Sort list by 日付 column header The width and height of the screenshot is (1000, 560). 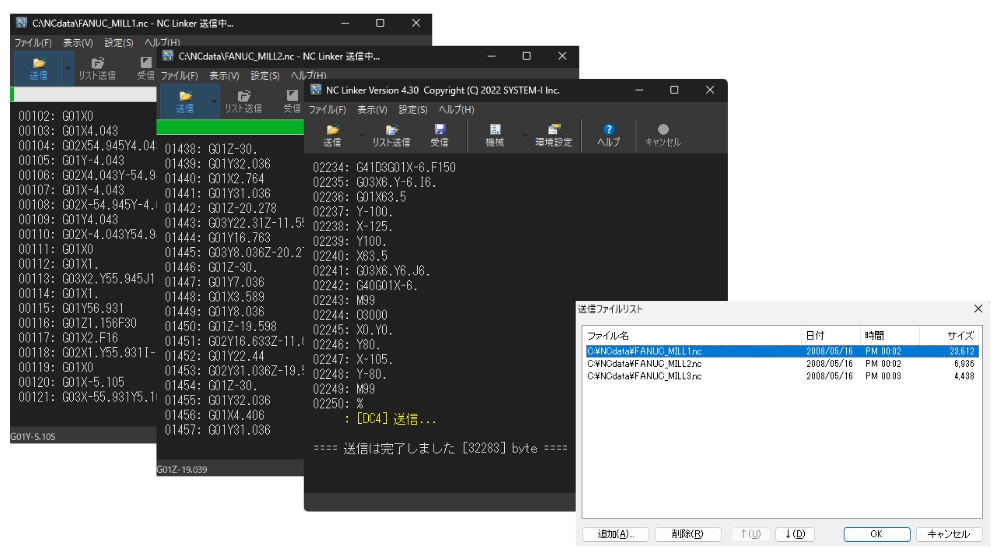pyautogui.click(x=830, y=335)
